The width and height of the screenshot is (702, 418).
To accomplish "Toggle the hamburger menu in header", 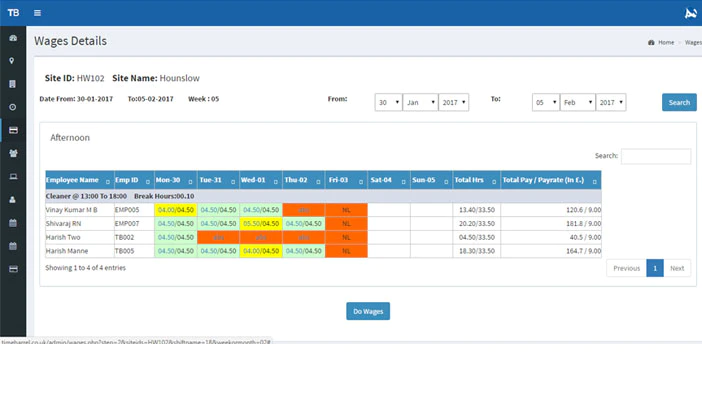I will tap(38, 13).
